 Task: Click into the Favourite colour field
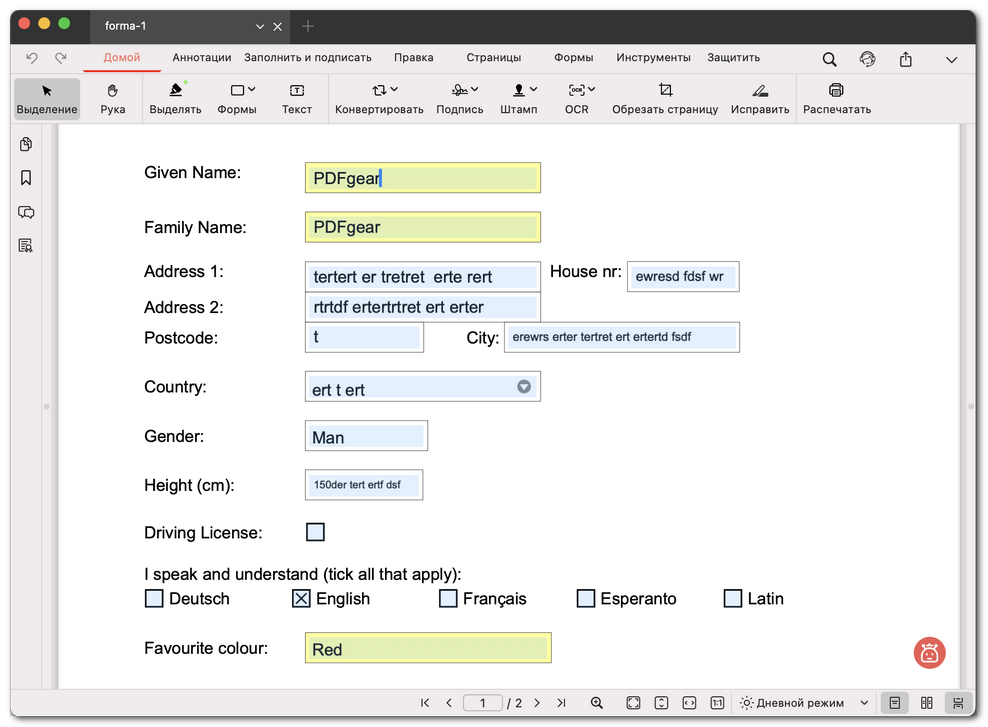point(427,649)
